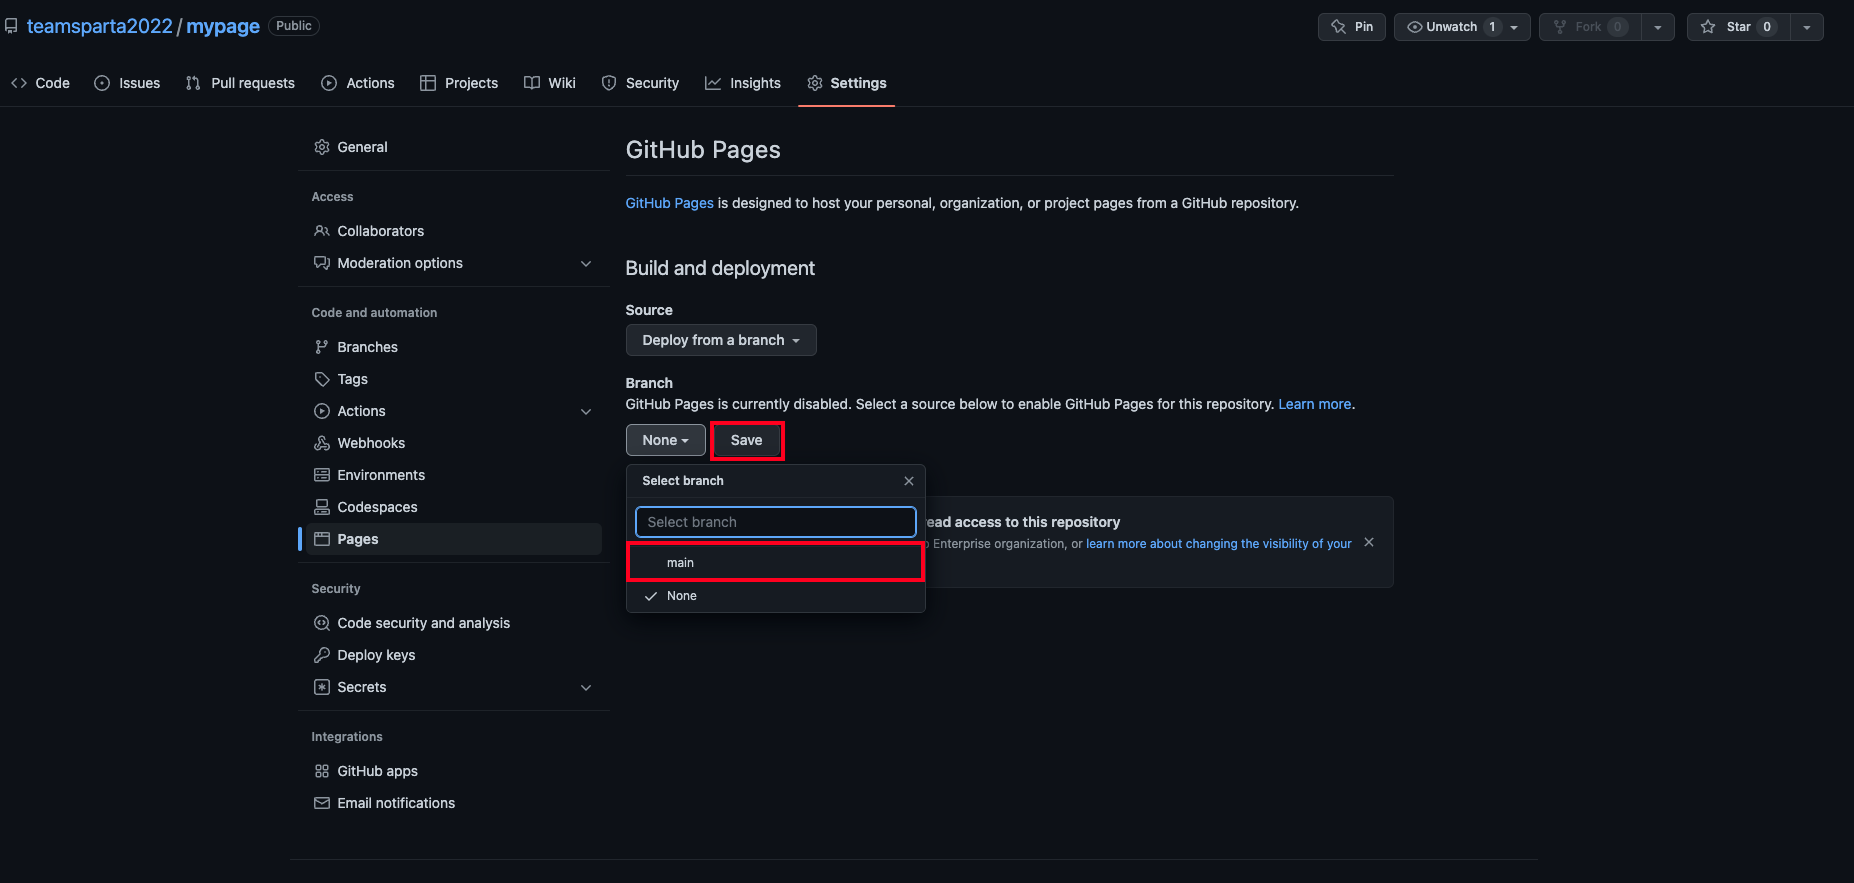Click the teamsparta2022 owner link
This screenshot has width=1854, height=883.
pos(100,26)
